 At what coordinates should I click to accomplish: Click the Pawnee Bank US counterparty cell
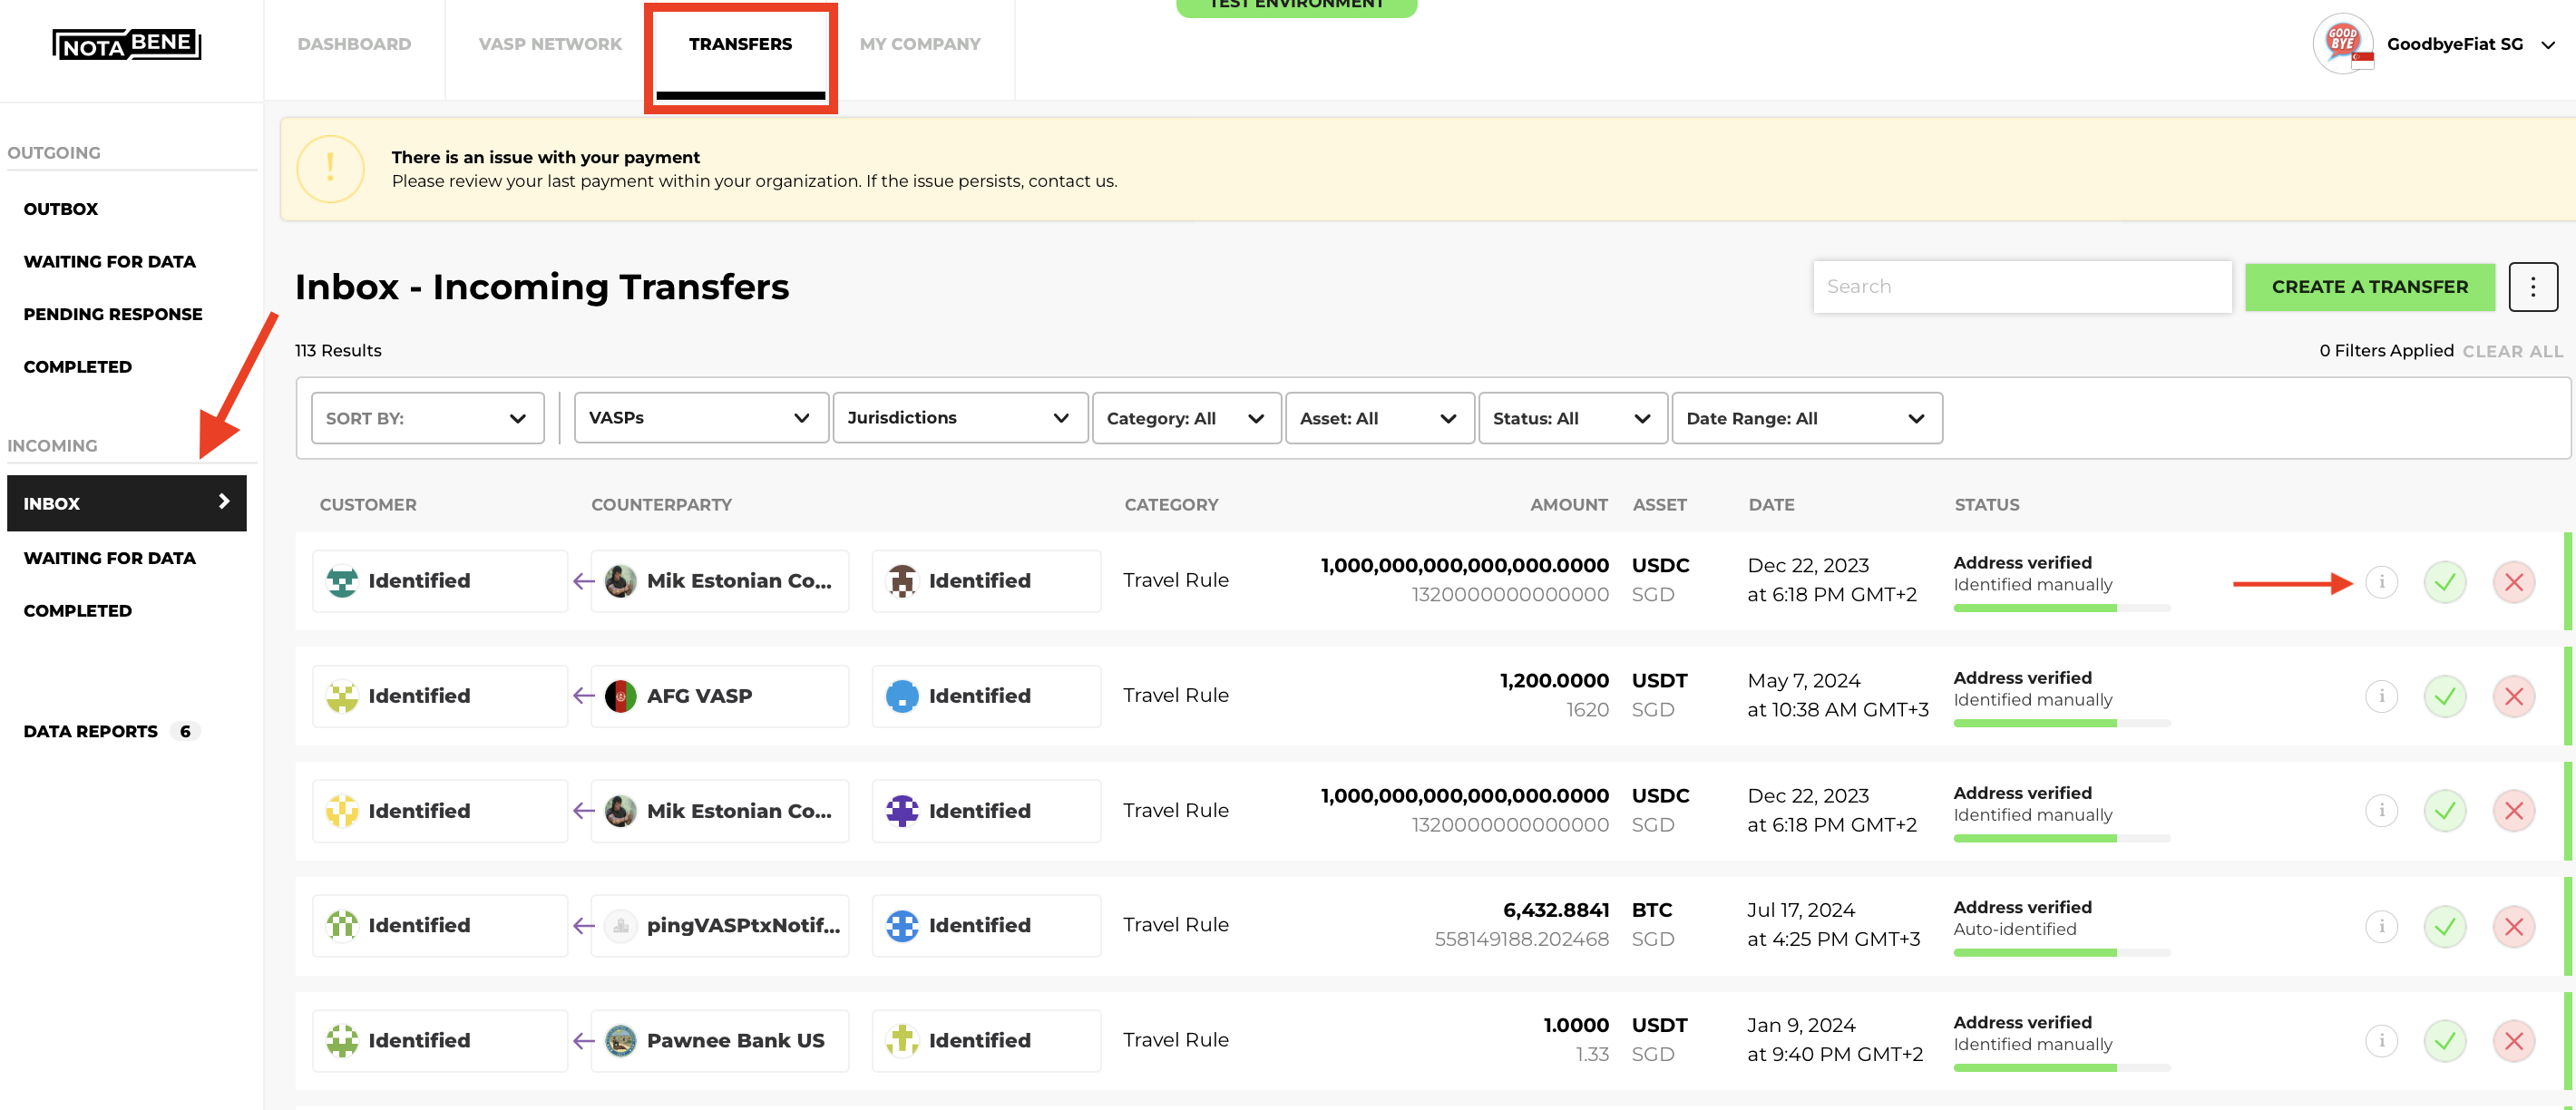(719, 1041)
